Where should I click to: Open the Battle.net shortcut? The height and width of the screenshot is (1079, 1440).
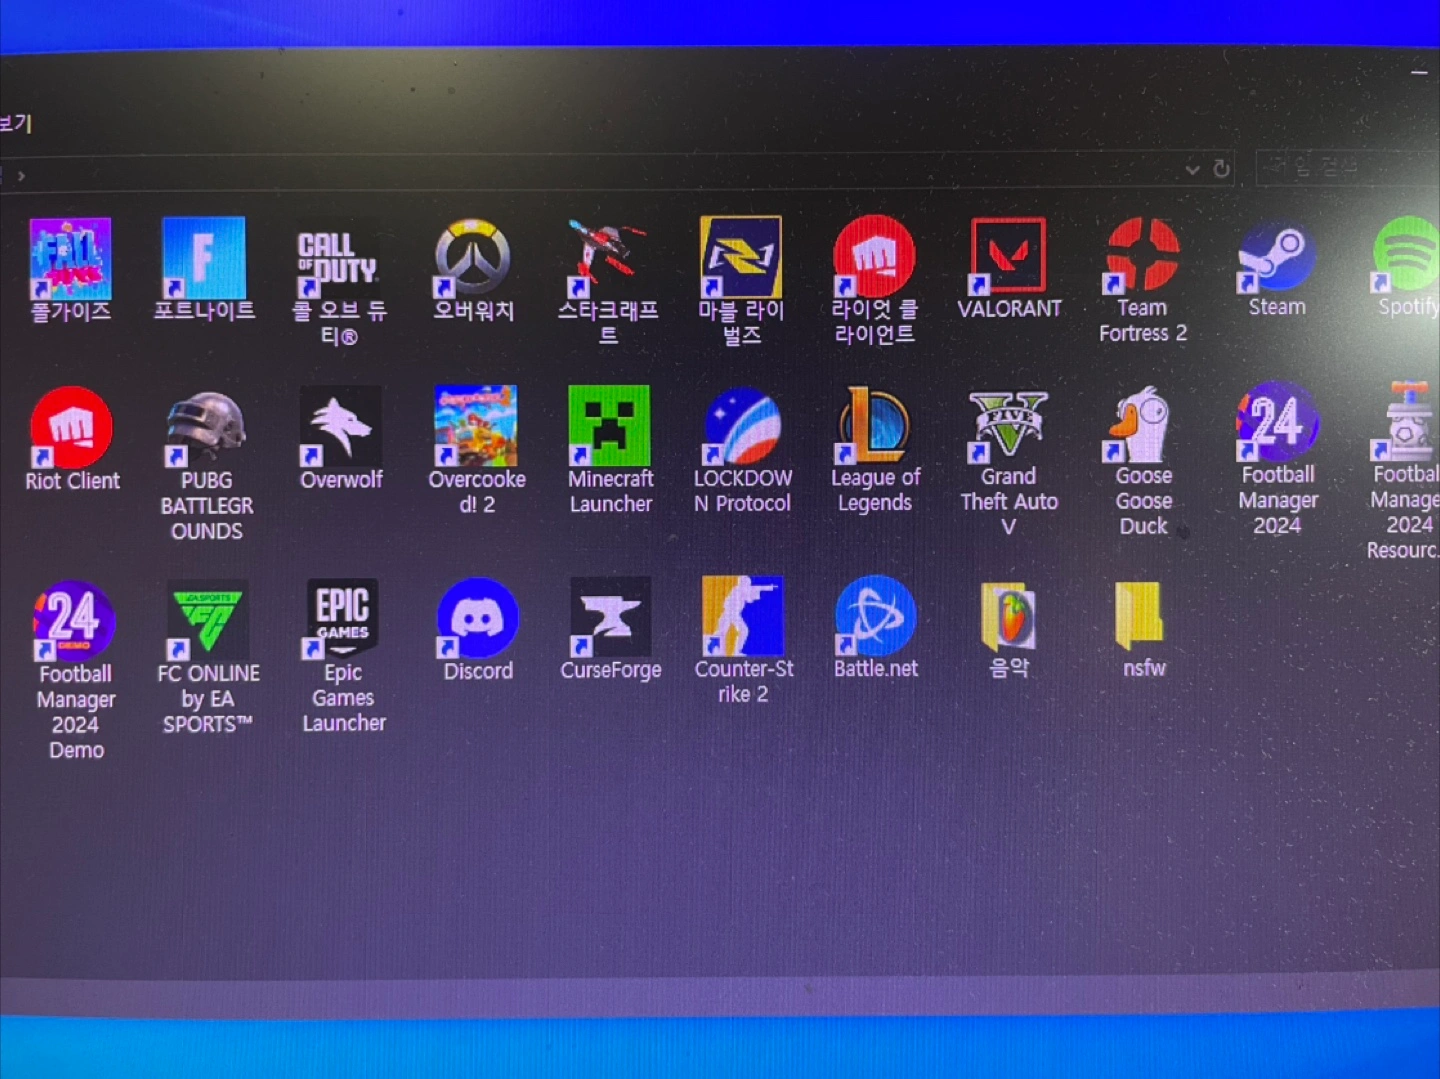875,617
